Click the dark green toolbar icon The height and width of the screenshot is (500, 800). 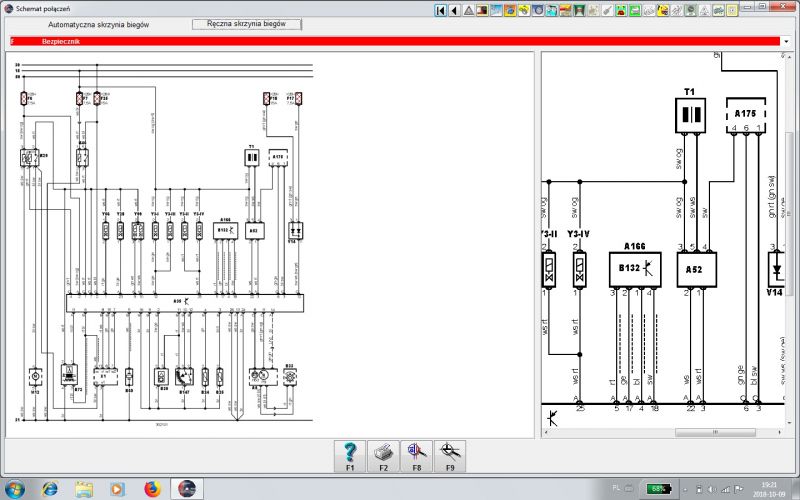point(580,10)
